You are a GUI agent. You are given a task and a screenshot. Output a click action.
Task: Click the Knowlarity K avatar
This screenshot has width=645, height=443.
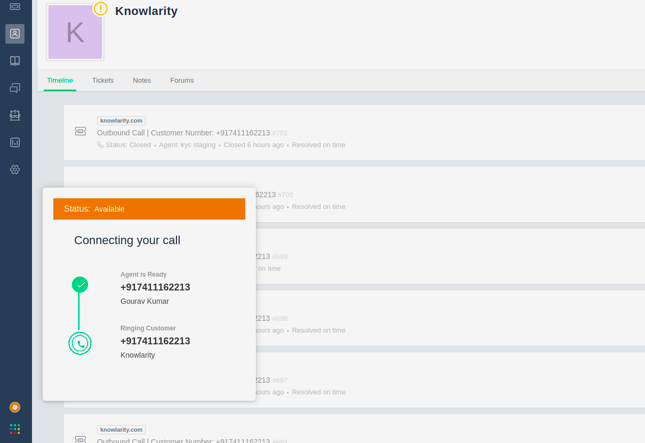coord(75,32)
